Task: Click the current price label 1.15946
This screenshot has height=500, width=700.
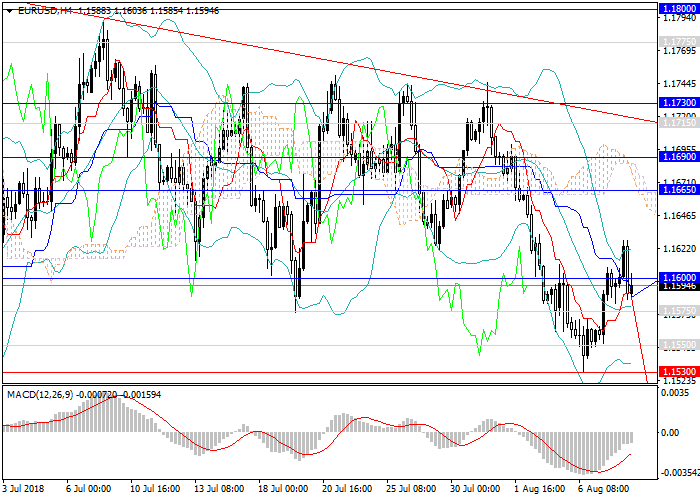Action: coord(679,286)
